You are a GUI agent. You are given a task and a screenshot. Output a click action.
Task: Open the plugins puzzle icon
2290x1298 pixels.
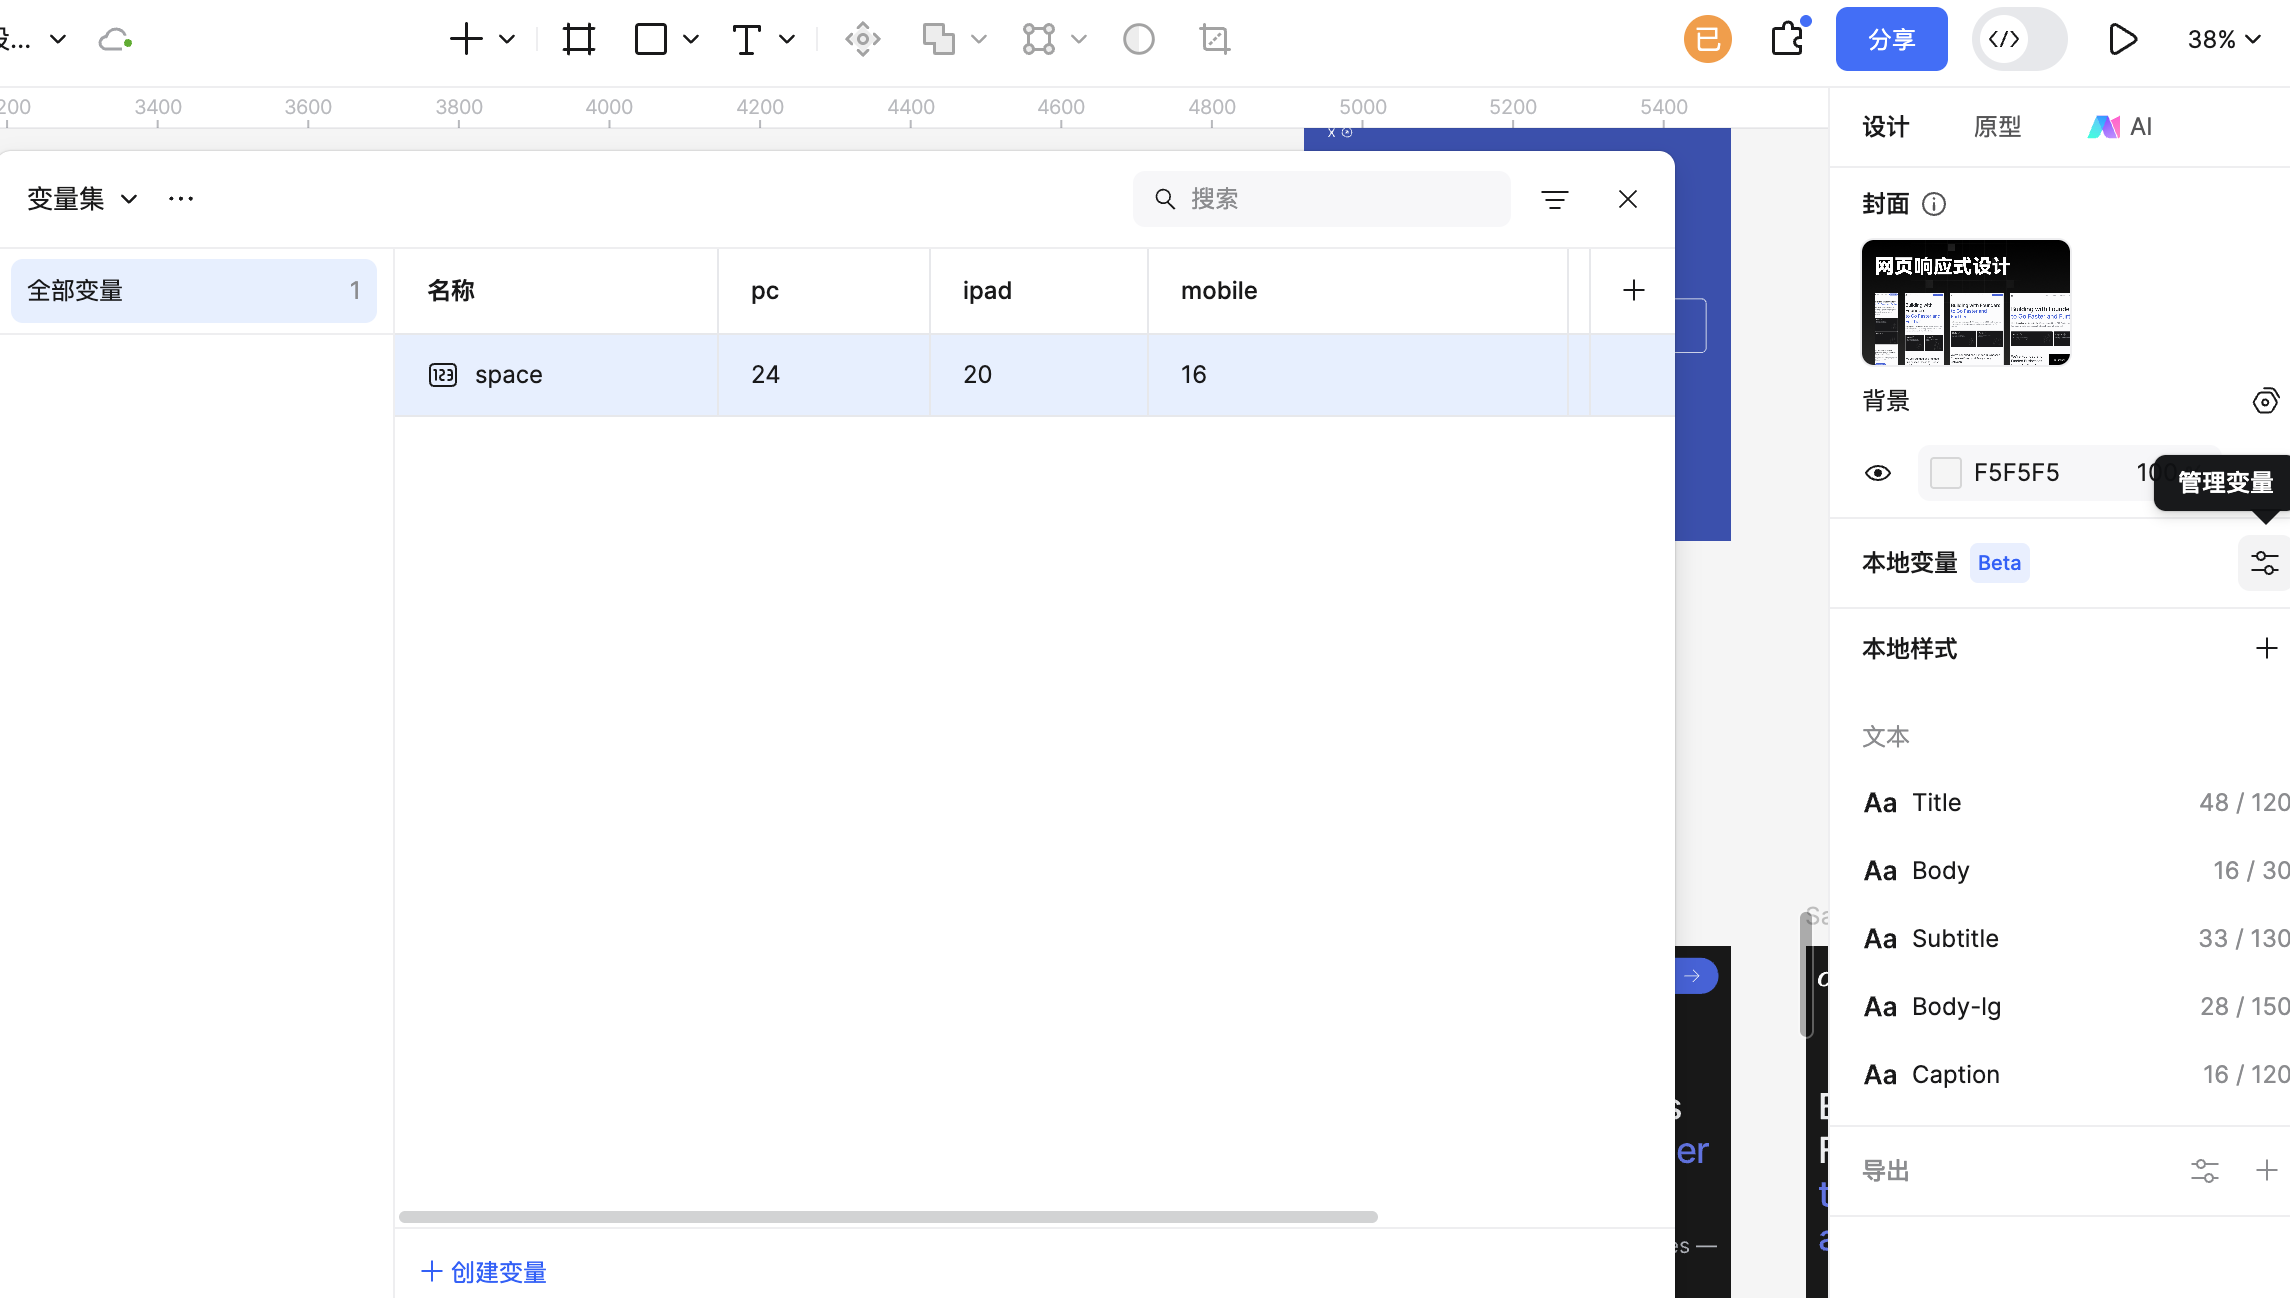1787,40
